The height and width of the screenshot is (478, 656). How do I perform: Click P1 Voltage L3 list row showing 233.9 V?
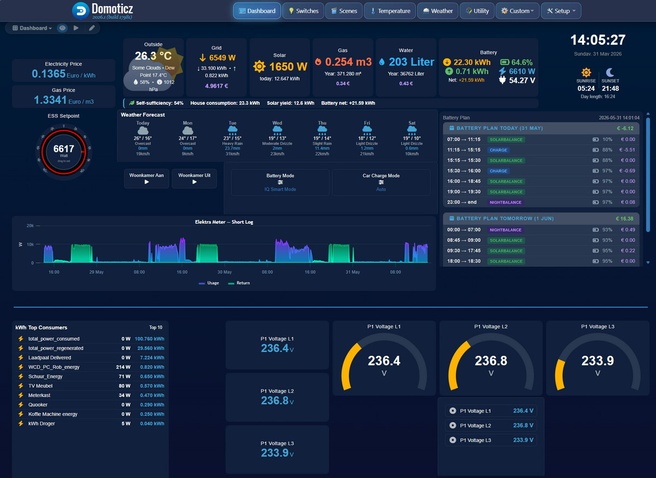(491, 440)
